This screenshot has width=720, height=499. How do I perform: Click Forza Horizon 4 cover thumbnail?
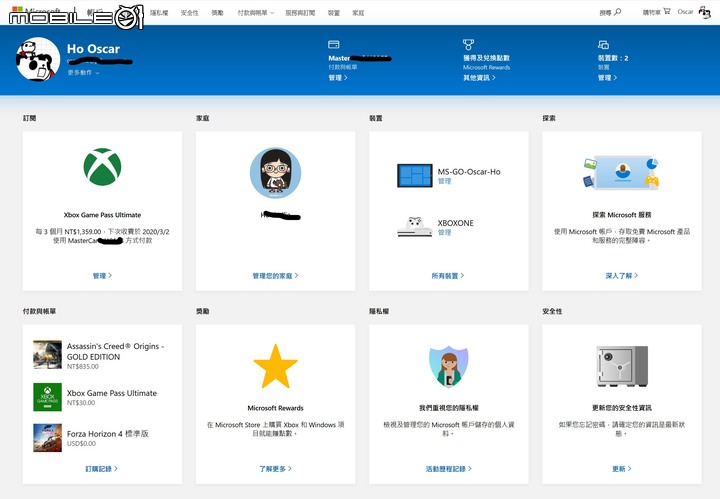[47, 437]
